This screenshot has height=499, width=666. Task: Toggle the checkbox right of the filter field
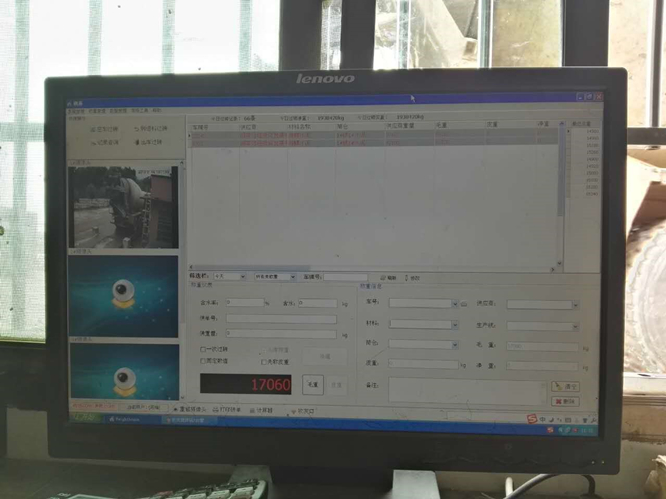pyautogui.click(x=382, y=277)
